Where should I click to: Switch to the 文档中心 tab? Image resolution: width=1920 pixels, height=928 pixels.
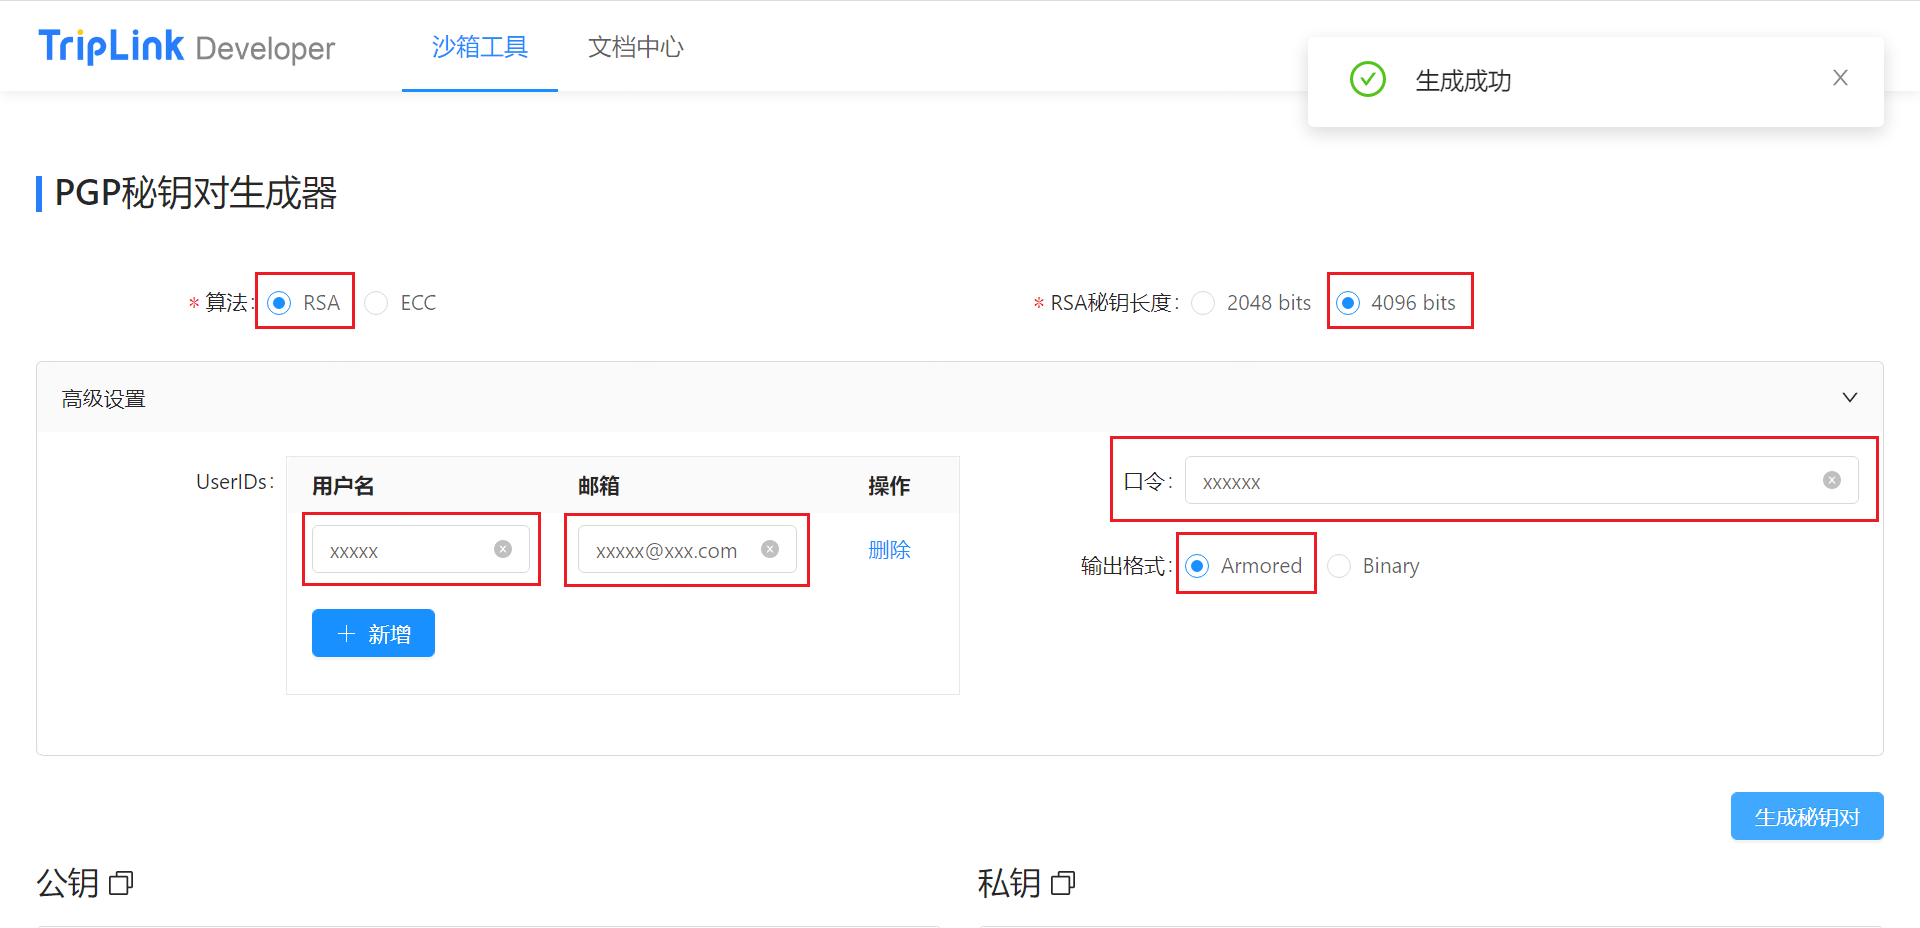635,47
